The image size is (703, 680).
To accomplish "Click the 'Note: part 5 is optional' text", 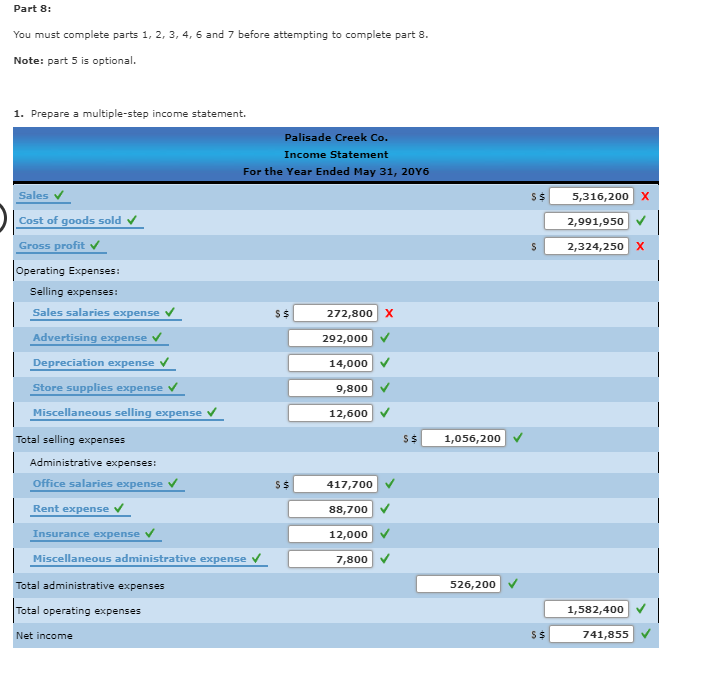I will tap(74, 61).
